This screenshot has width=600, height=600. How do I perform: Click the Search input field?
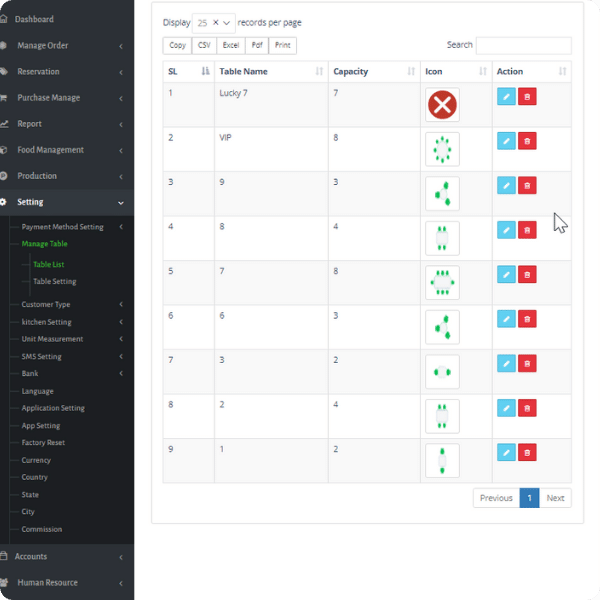[523, 45]
